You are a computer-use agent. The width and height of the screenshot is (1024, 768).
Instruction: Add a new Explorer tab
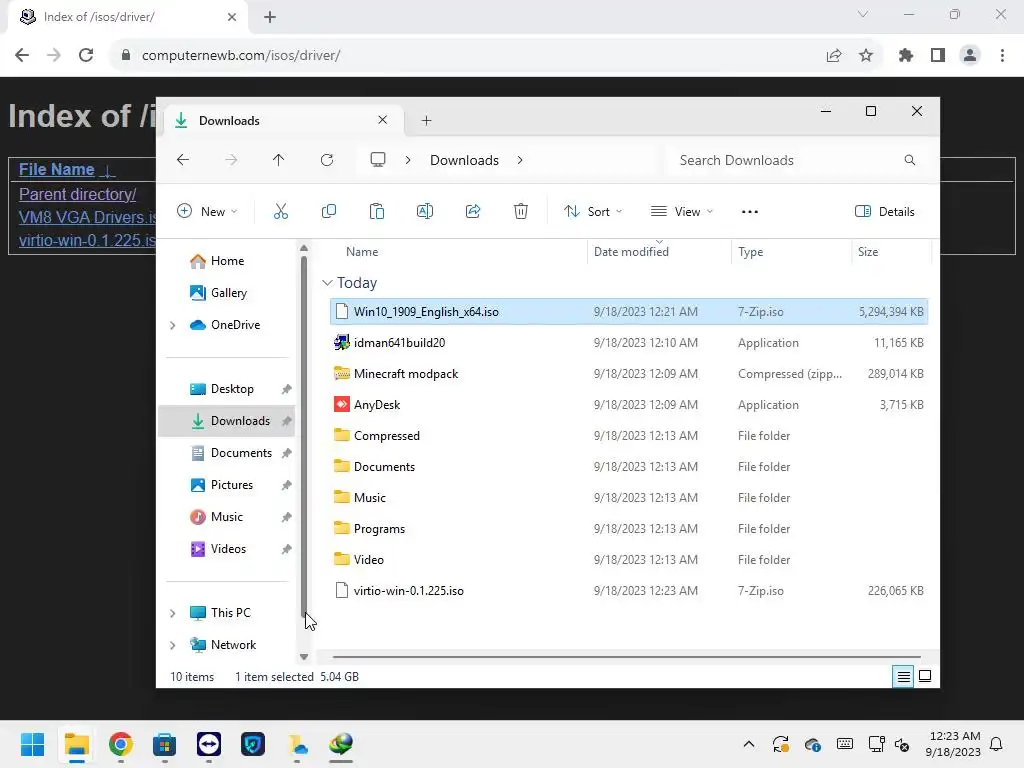click(426, 121)
